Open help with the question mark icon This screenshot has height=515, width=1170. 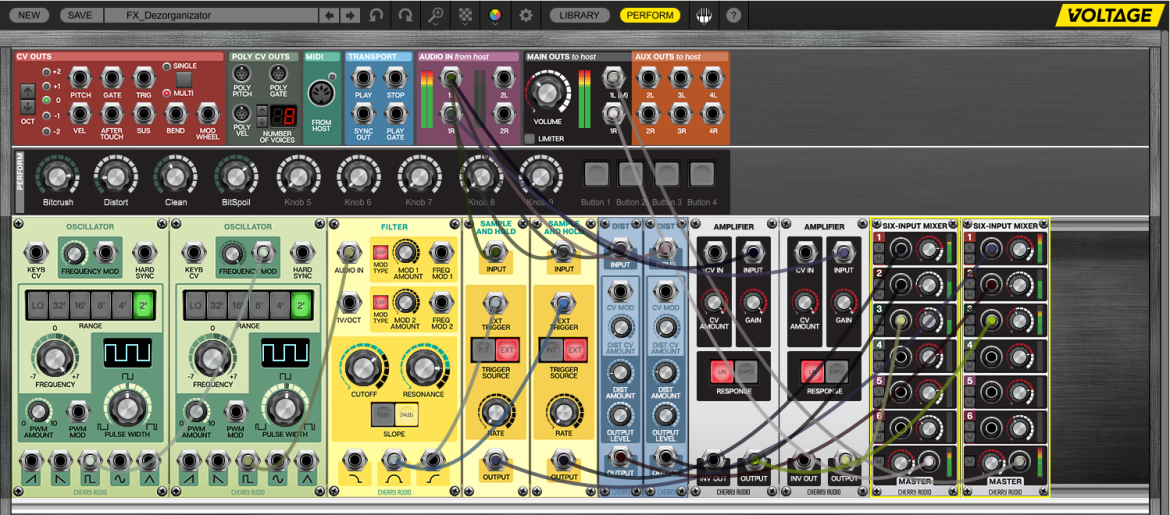pyautogui.click(x=733, y=15)
